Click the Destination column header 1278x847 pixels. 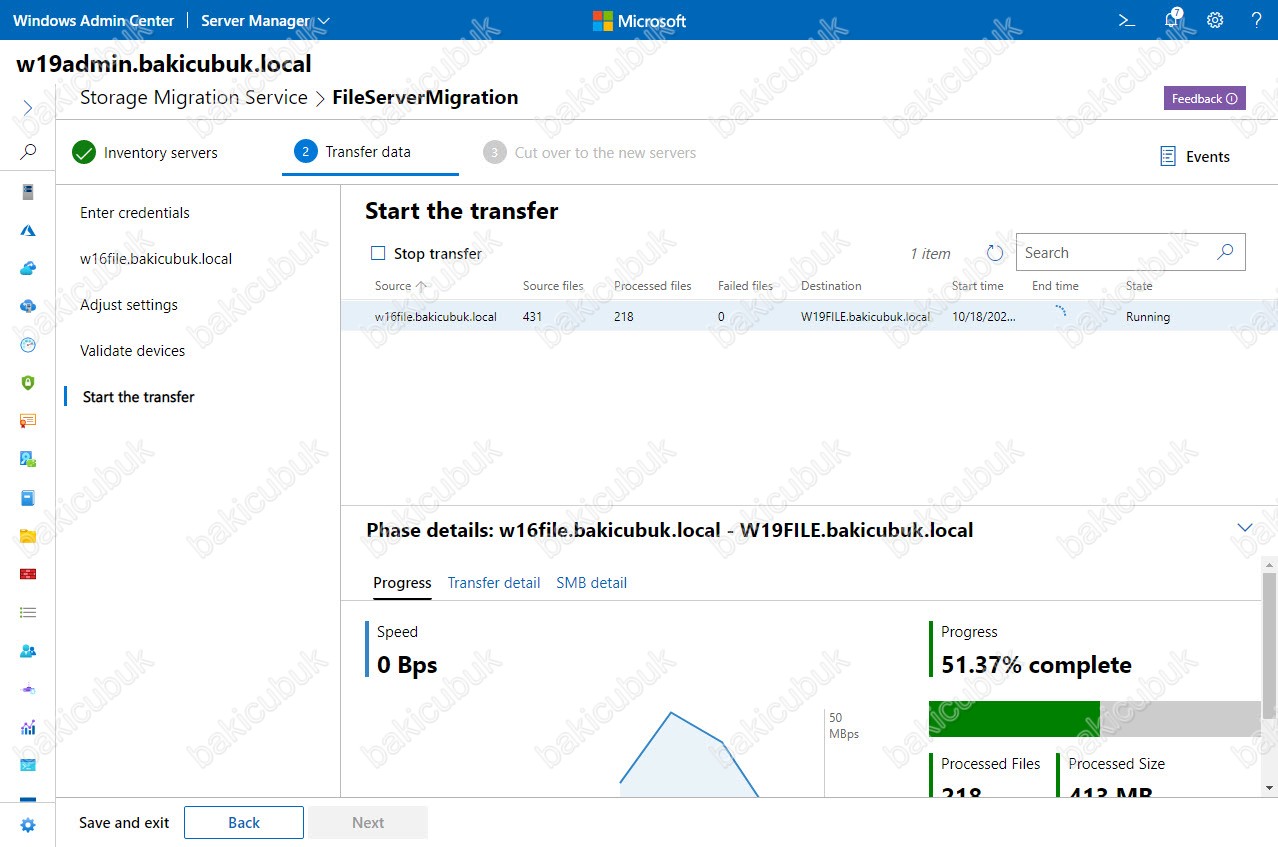pos(831,286)
